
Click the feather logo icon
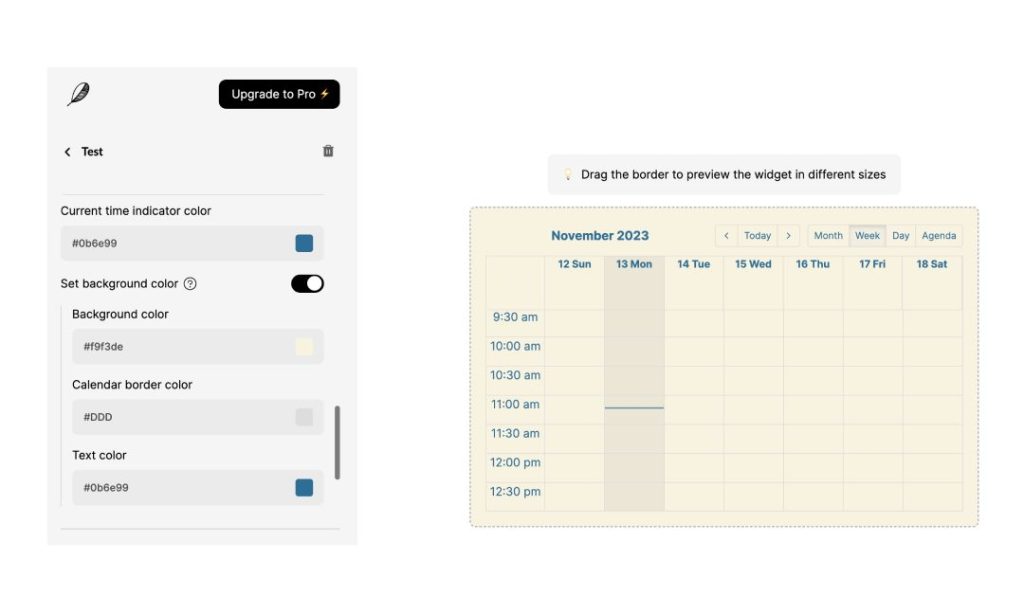pyautogui.click(x=80, y=93)
